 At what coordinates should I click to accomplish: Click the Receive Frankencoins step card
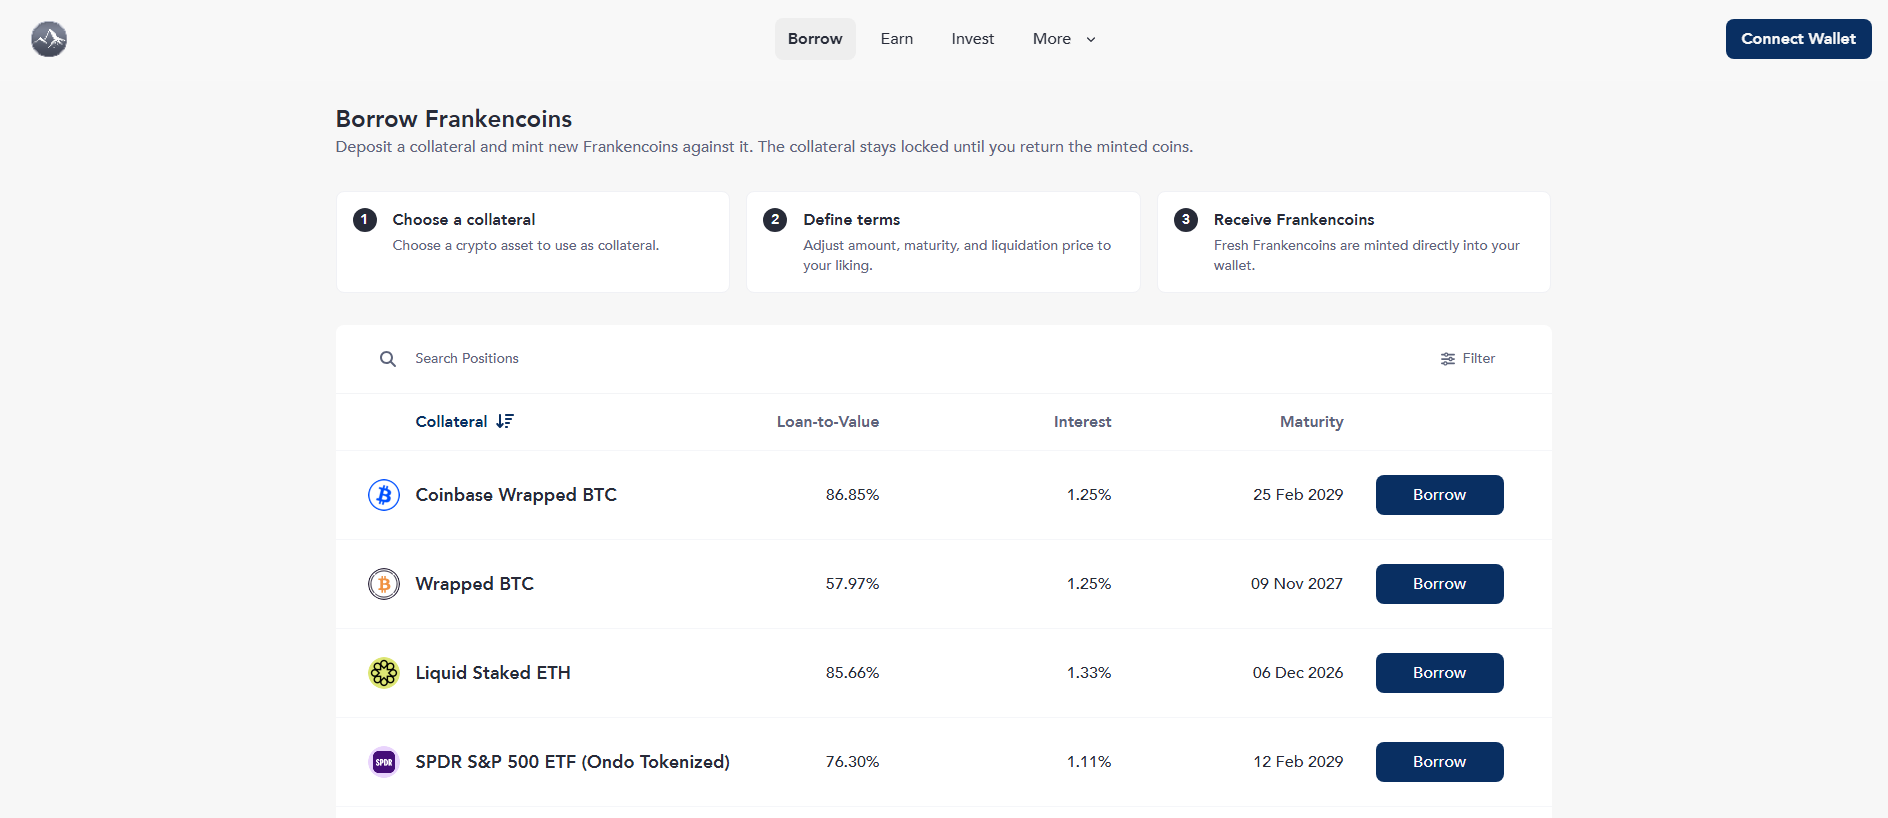point(1354,242)
